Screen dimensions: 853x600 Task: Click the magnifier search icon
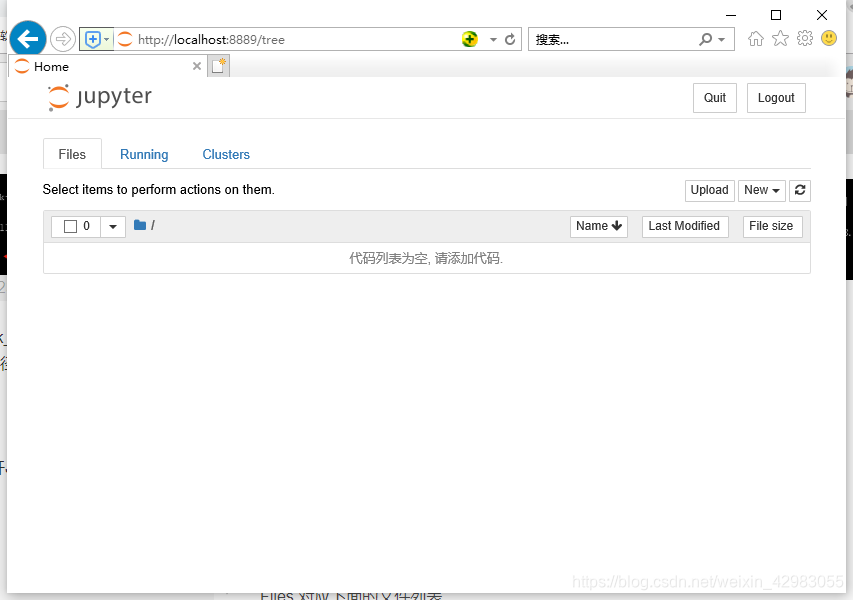(x=705, y=39)
